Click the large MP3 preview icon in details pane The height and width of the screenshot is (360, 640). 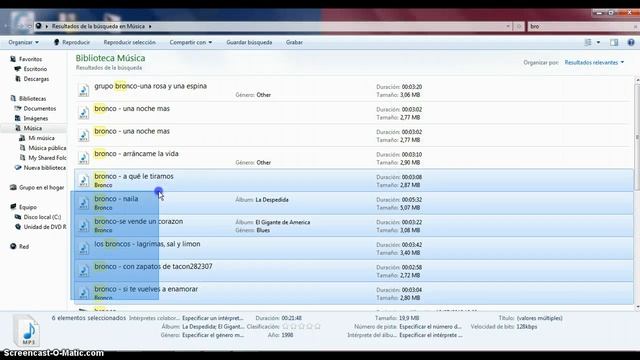pos(27,331)
